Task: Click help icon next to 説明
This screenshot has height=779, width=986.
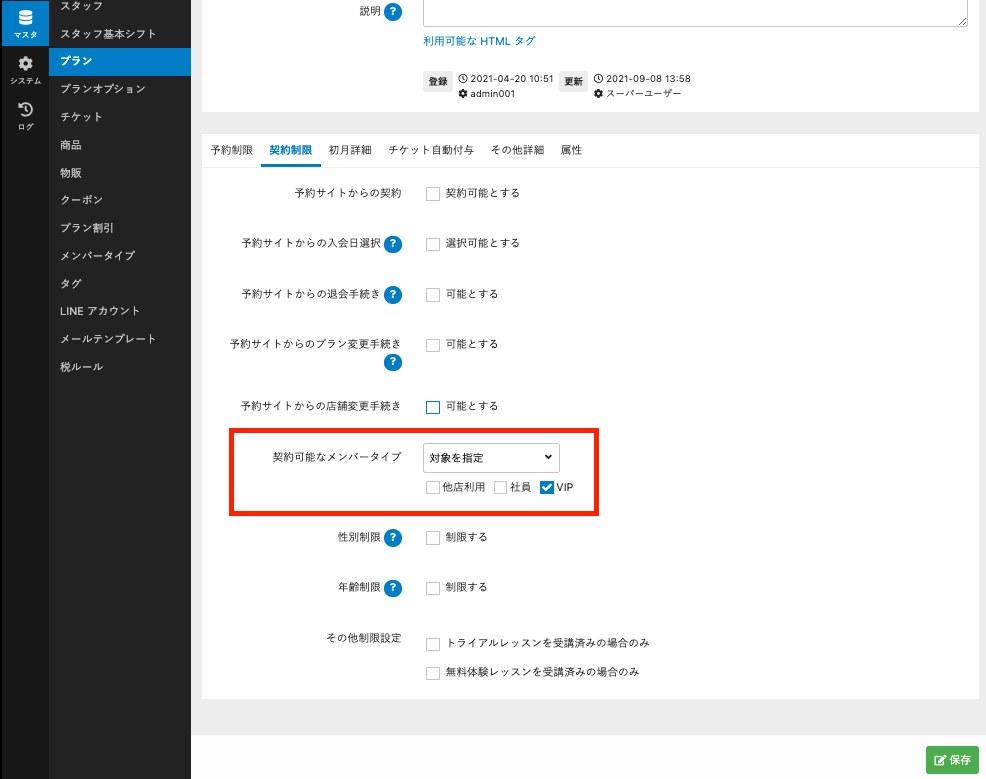Action: 393,12
